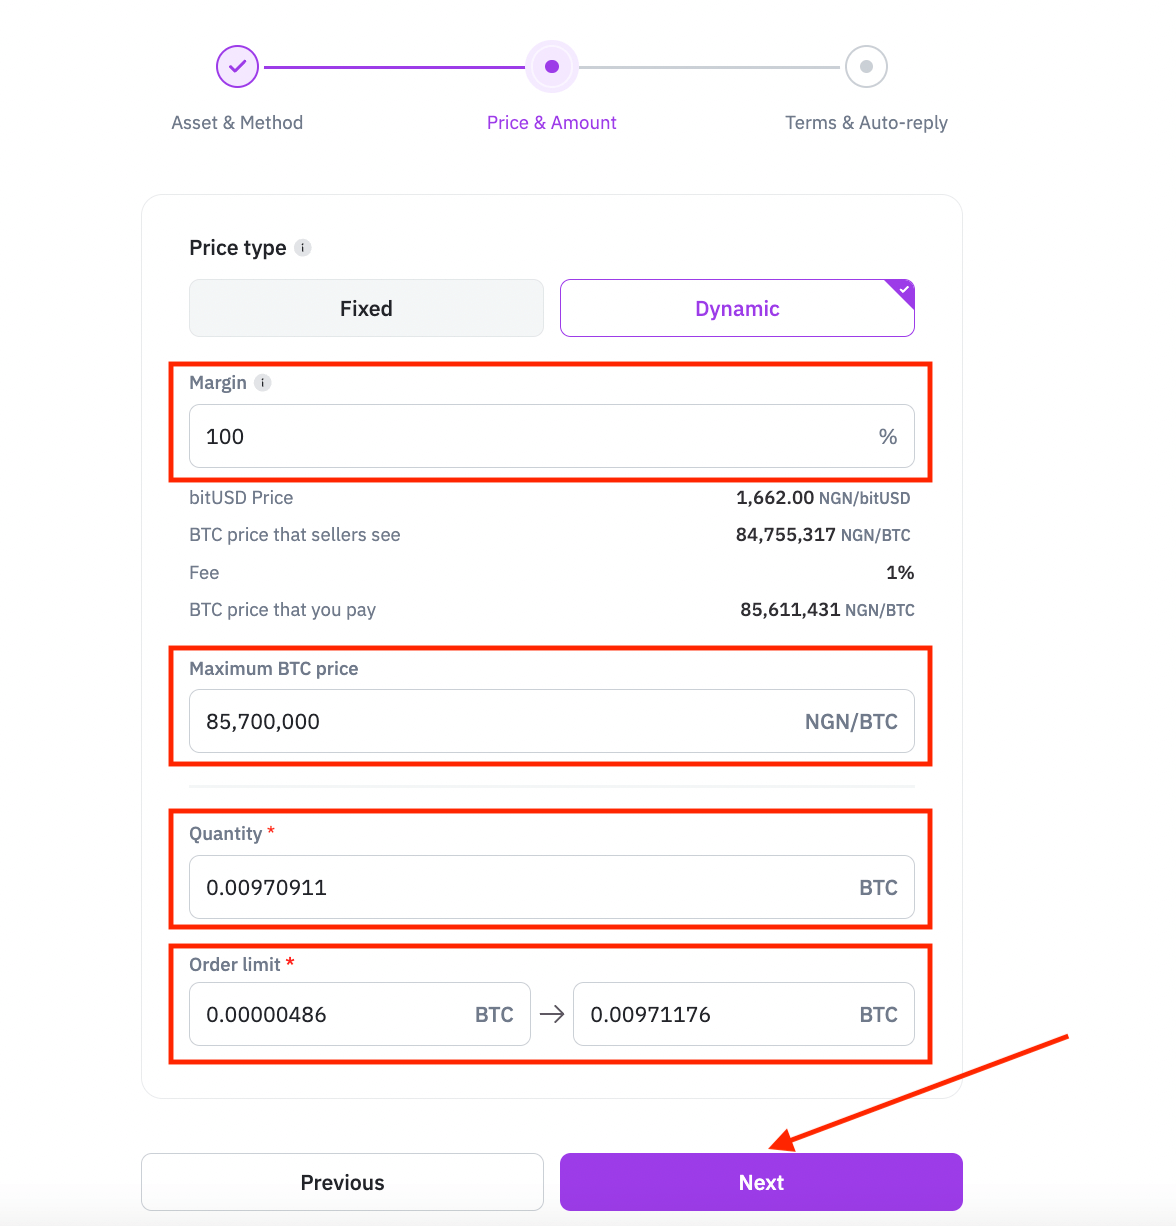
Task: Click the Price & Amount step label
Action: [552, 123]
